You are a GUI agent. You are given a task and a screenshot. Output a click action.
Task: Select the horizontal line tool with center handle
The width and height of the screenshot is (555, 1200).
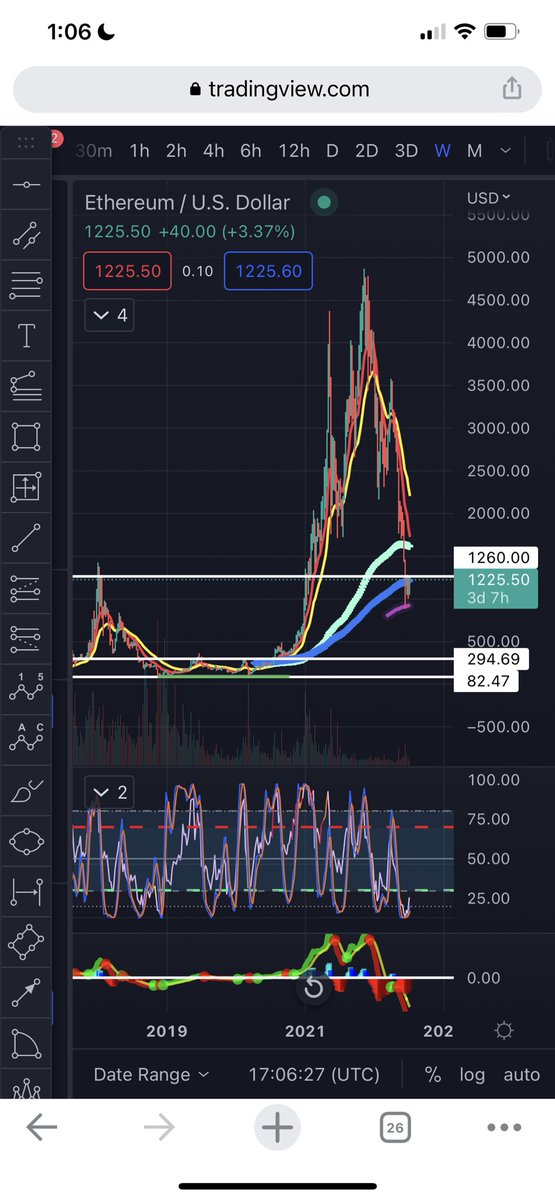pos(26,186)
